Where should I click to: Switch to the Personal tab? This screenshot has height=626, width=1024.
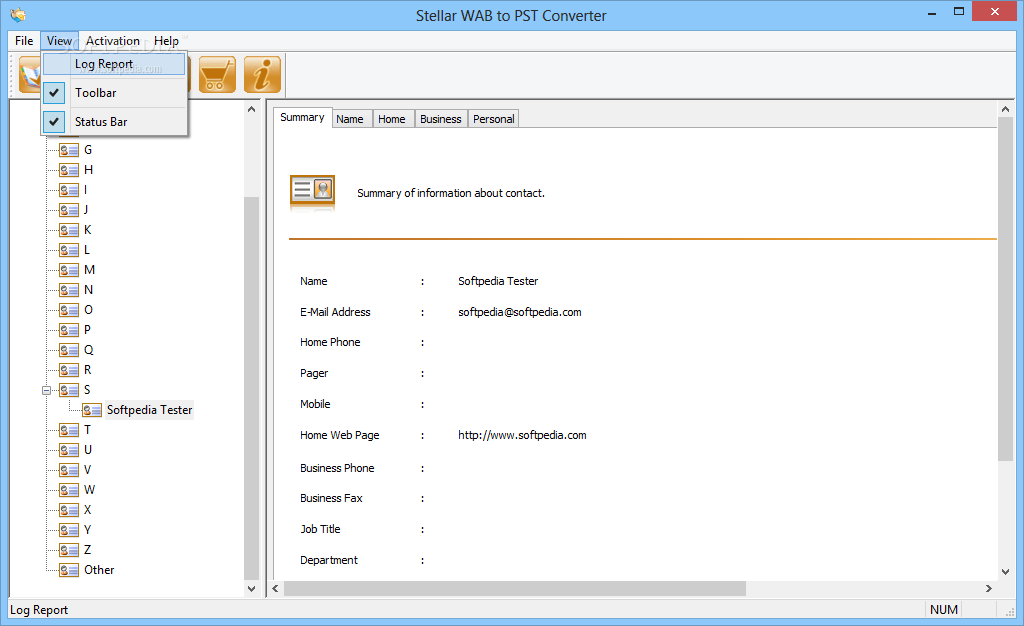click(494, 119)
